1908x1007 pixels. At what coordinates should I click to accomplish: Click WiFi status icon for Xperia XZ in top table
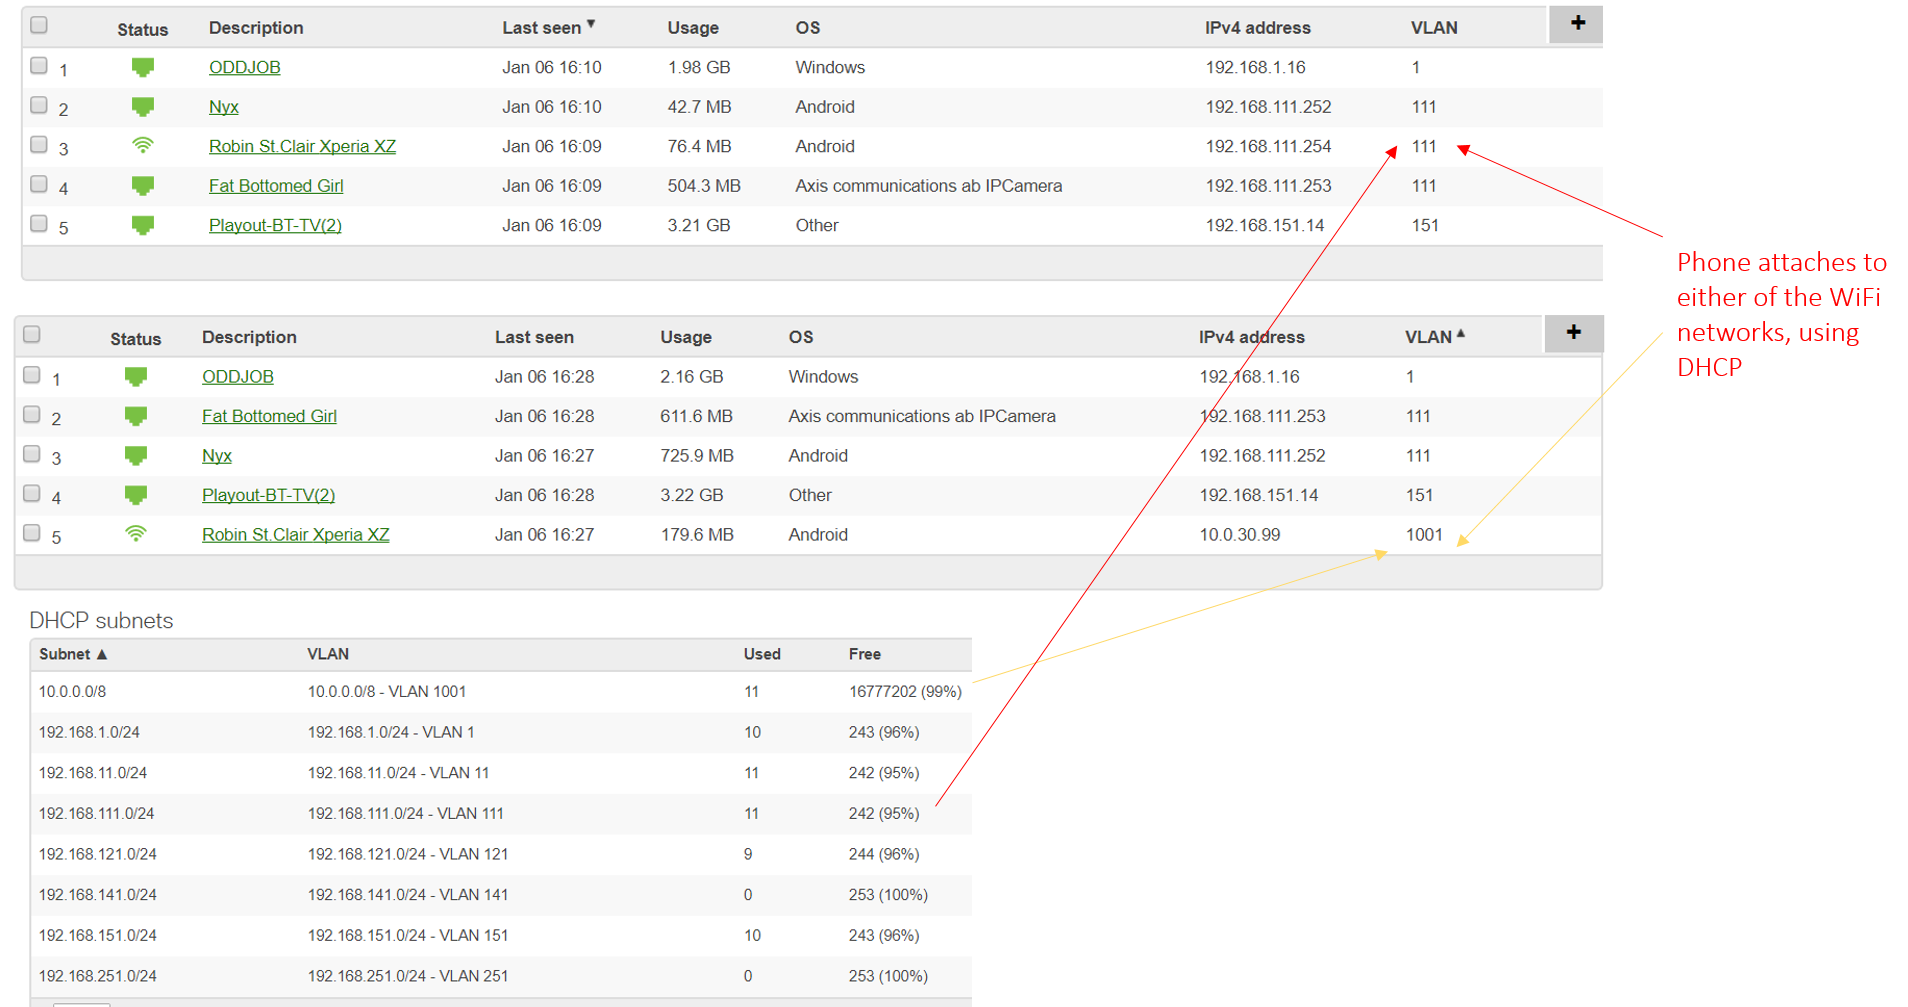point(143,146)
